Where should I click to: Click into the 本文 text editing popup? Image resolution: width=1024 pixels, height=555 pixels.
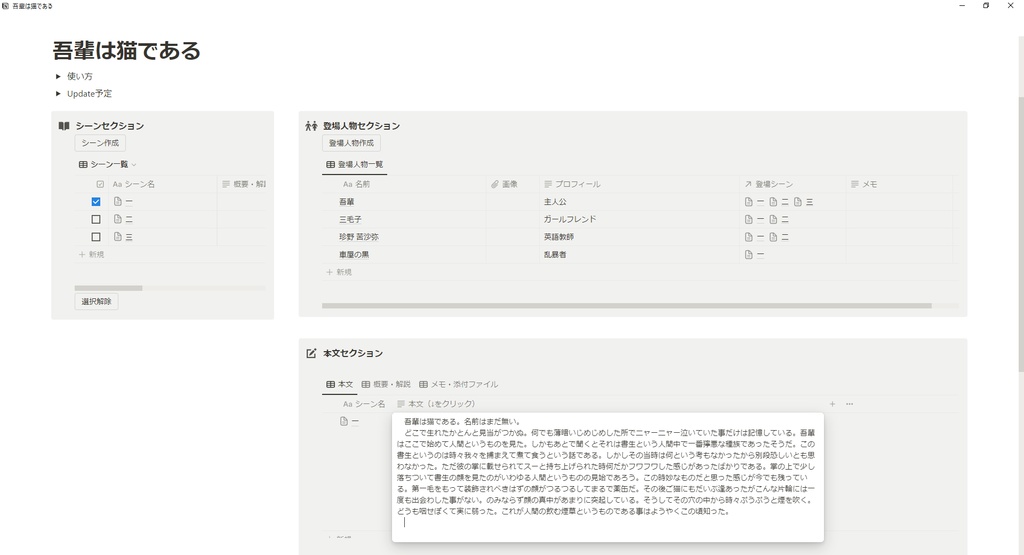click(x=607, y=477)
